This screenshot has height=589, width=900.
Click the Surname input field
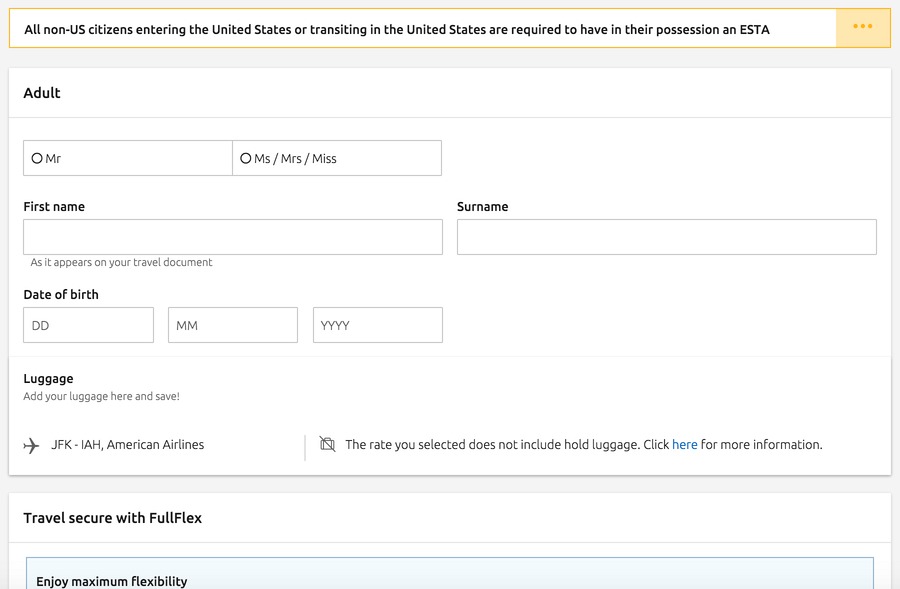click(666, 237)
